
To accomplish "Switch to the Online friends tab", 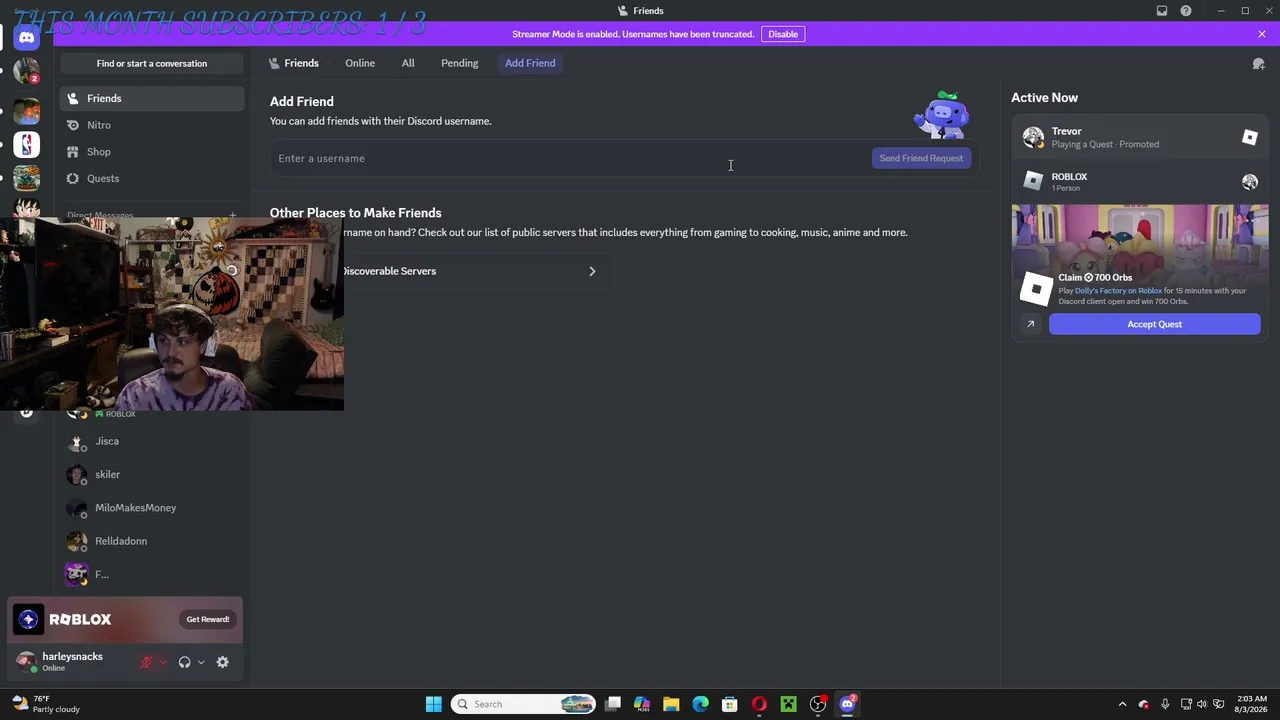I will pos(360,63).
